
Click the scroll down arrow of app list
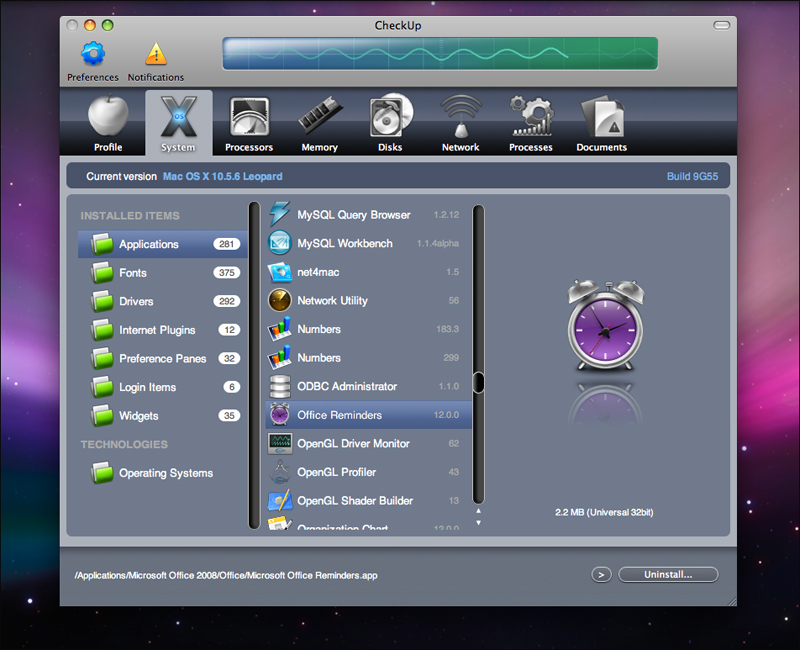click(478, 522)
